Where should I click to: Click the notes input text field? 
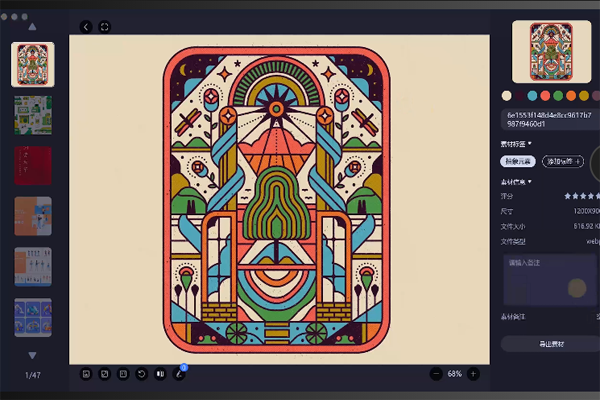tap(550, 280)
